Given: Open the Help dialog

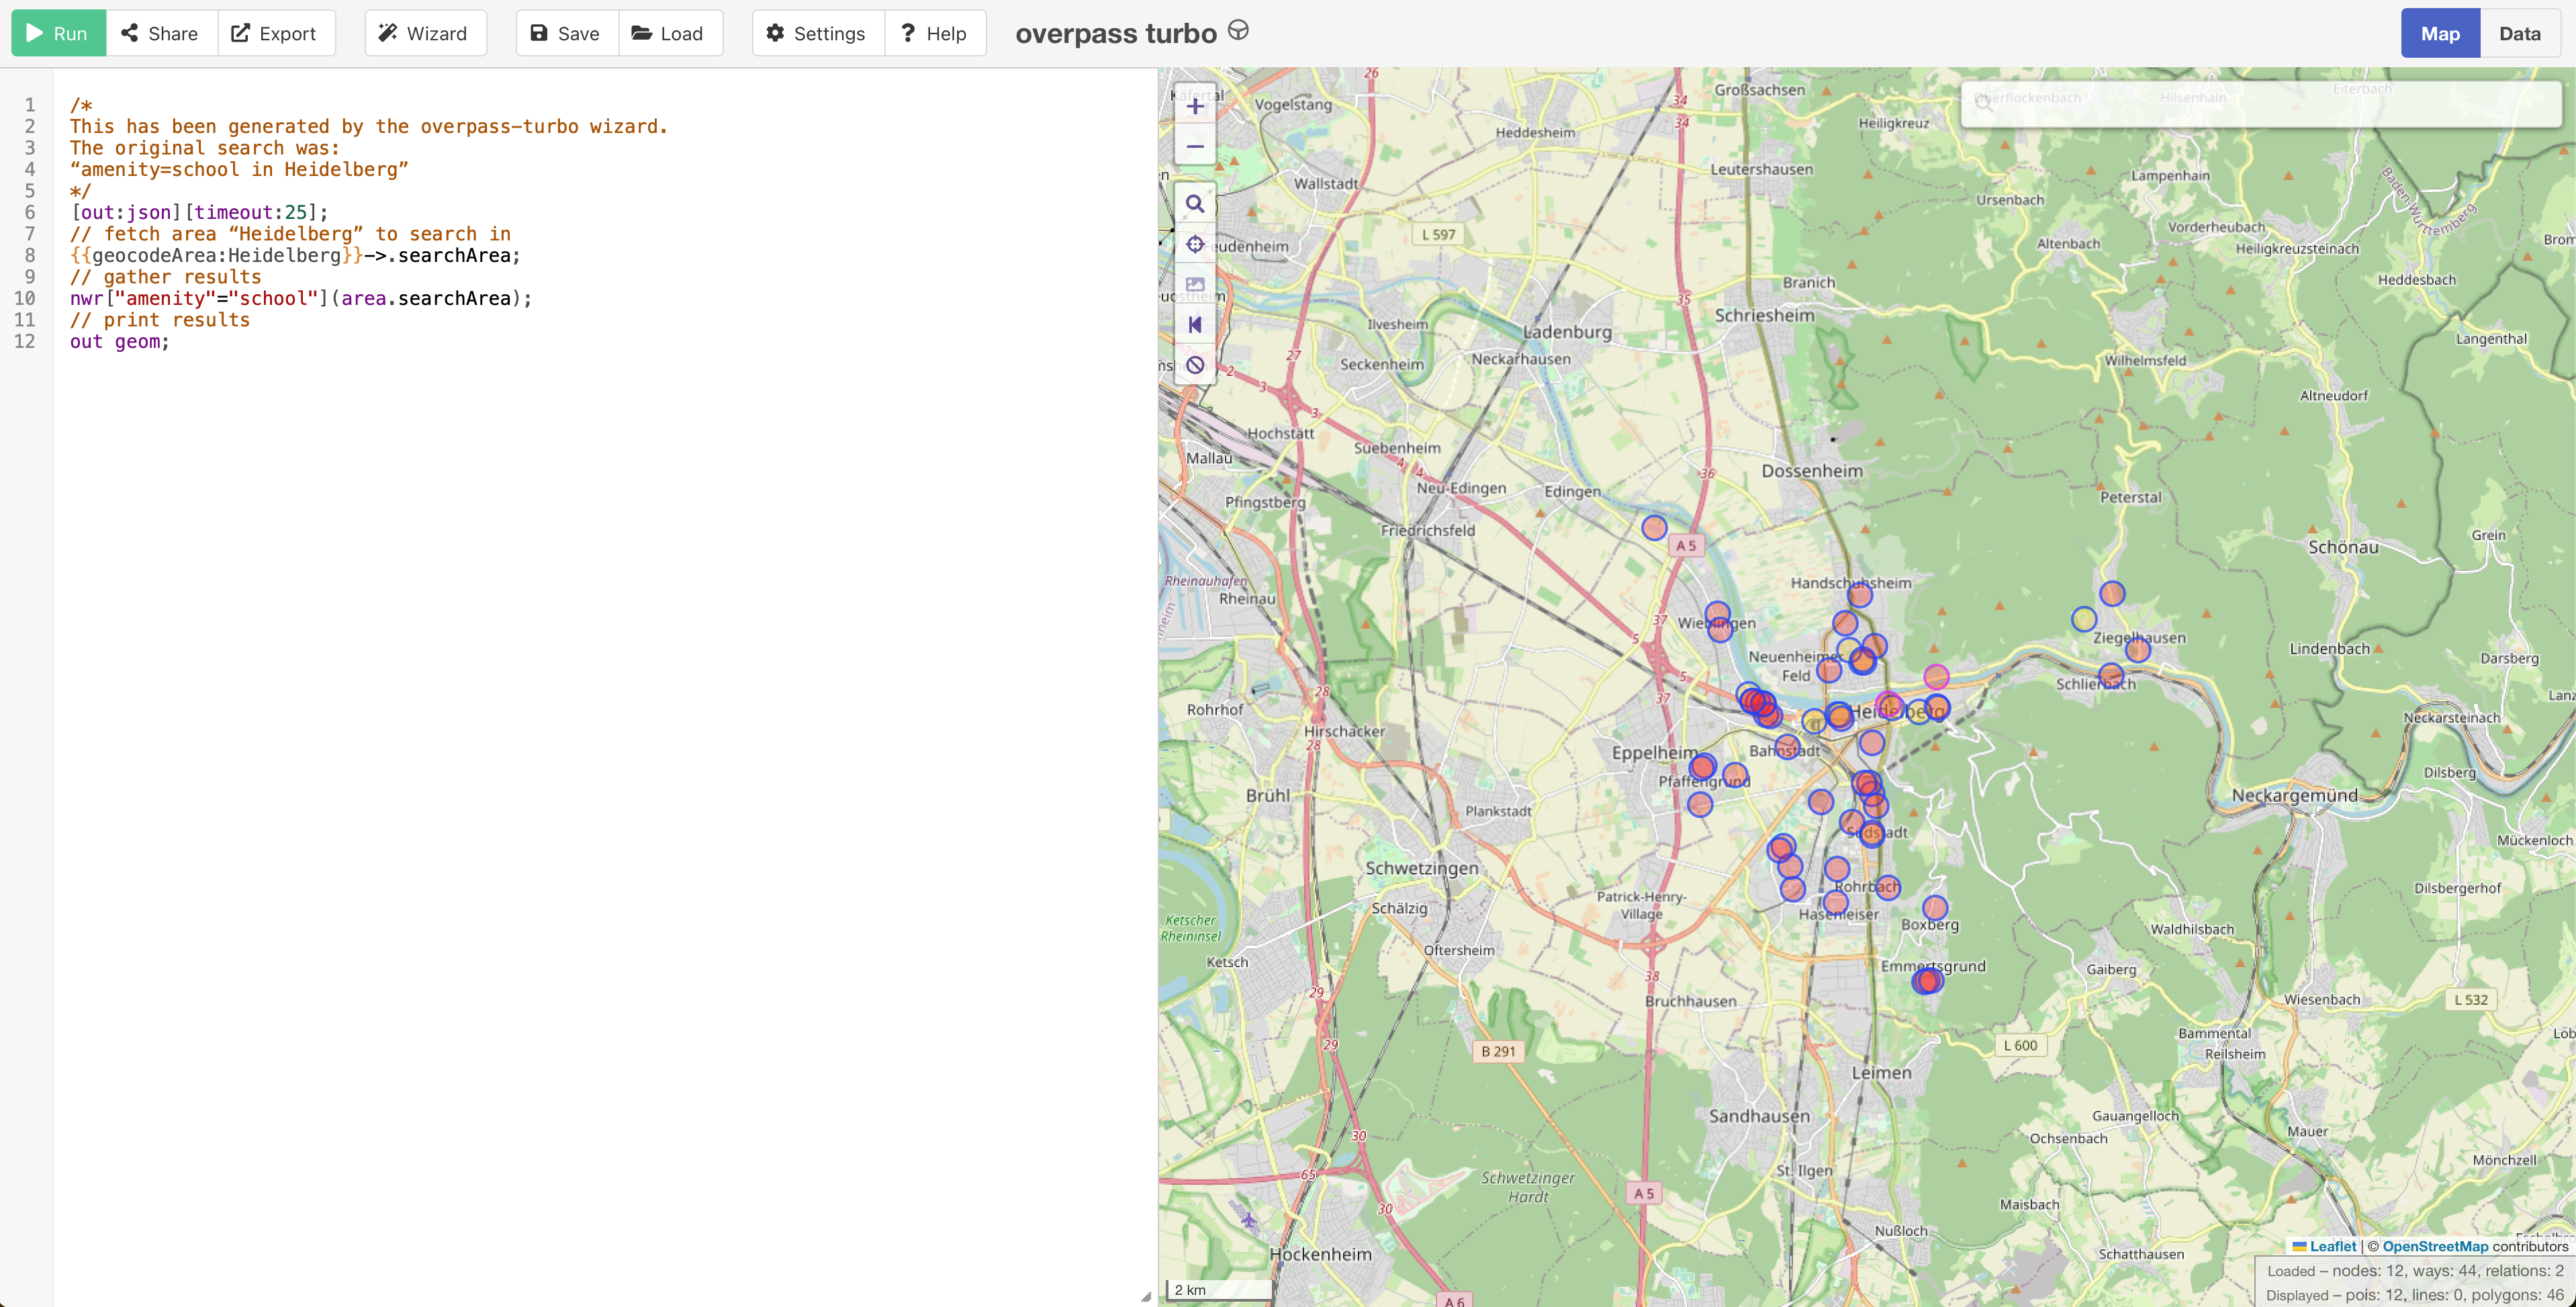Looking at the screenshot, I should click(934, 33).
